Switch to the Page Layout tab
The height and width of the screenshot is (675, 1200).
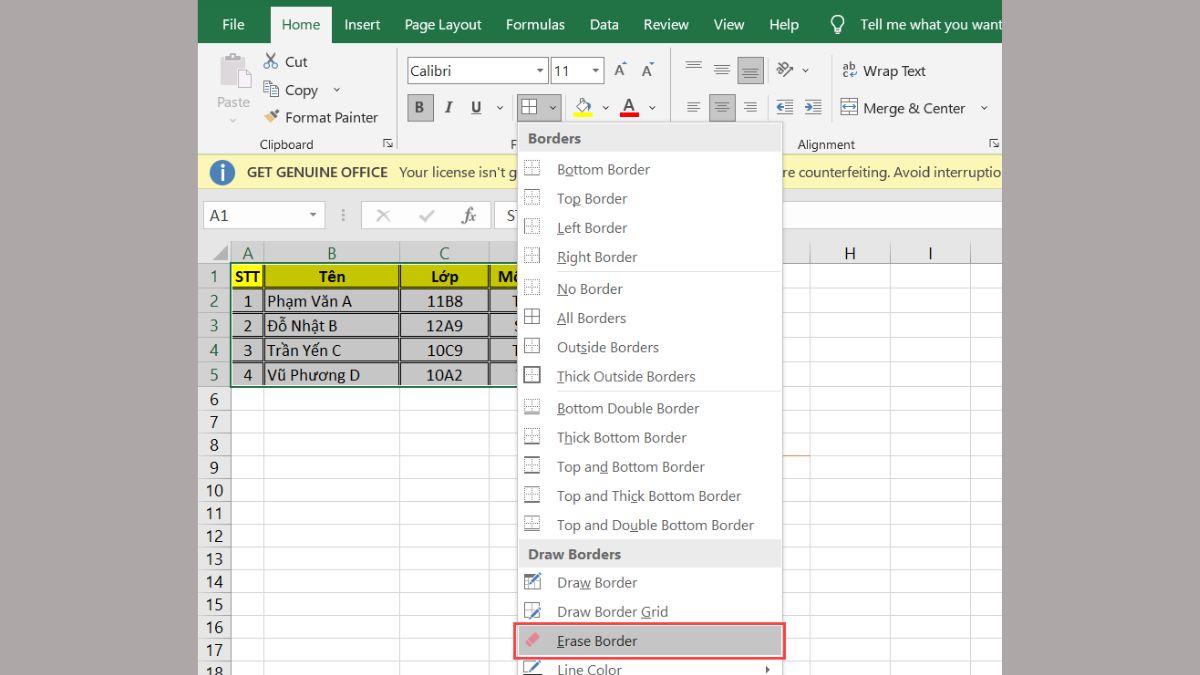[443, 25]
